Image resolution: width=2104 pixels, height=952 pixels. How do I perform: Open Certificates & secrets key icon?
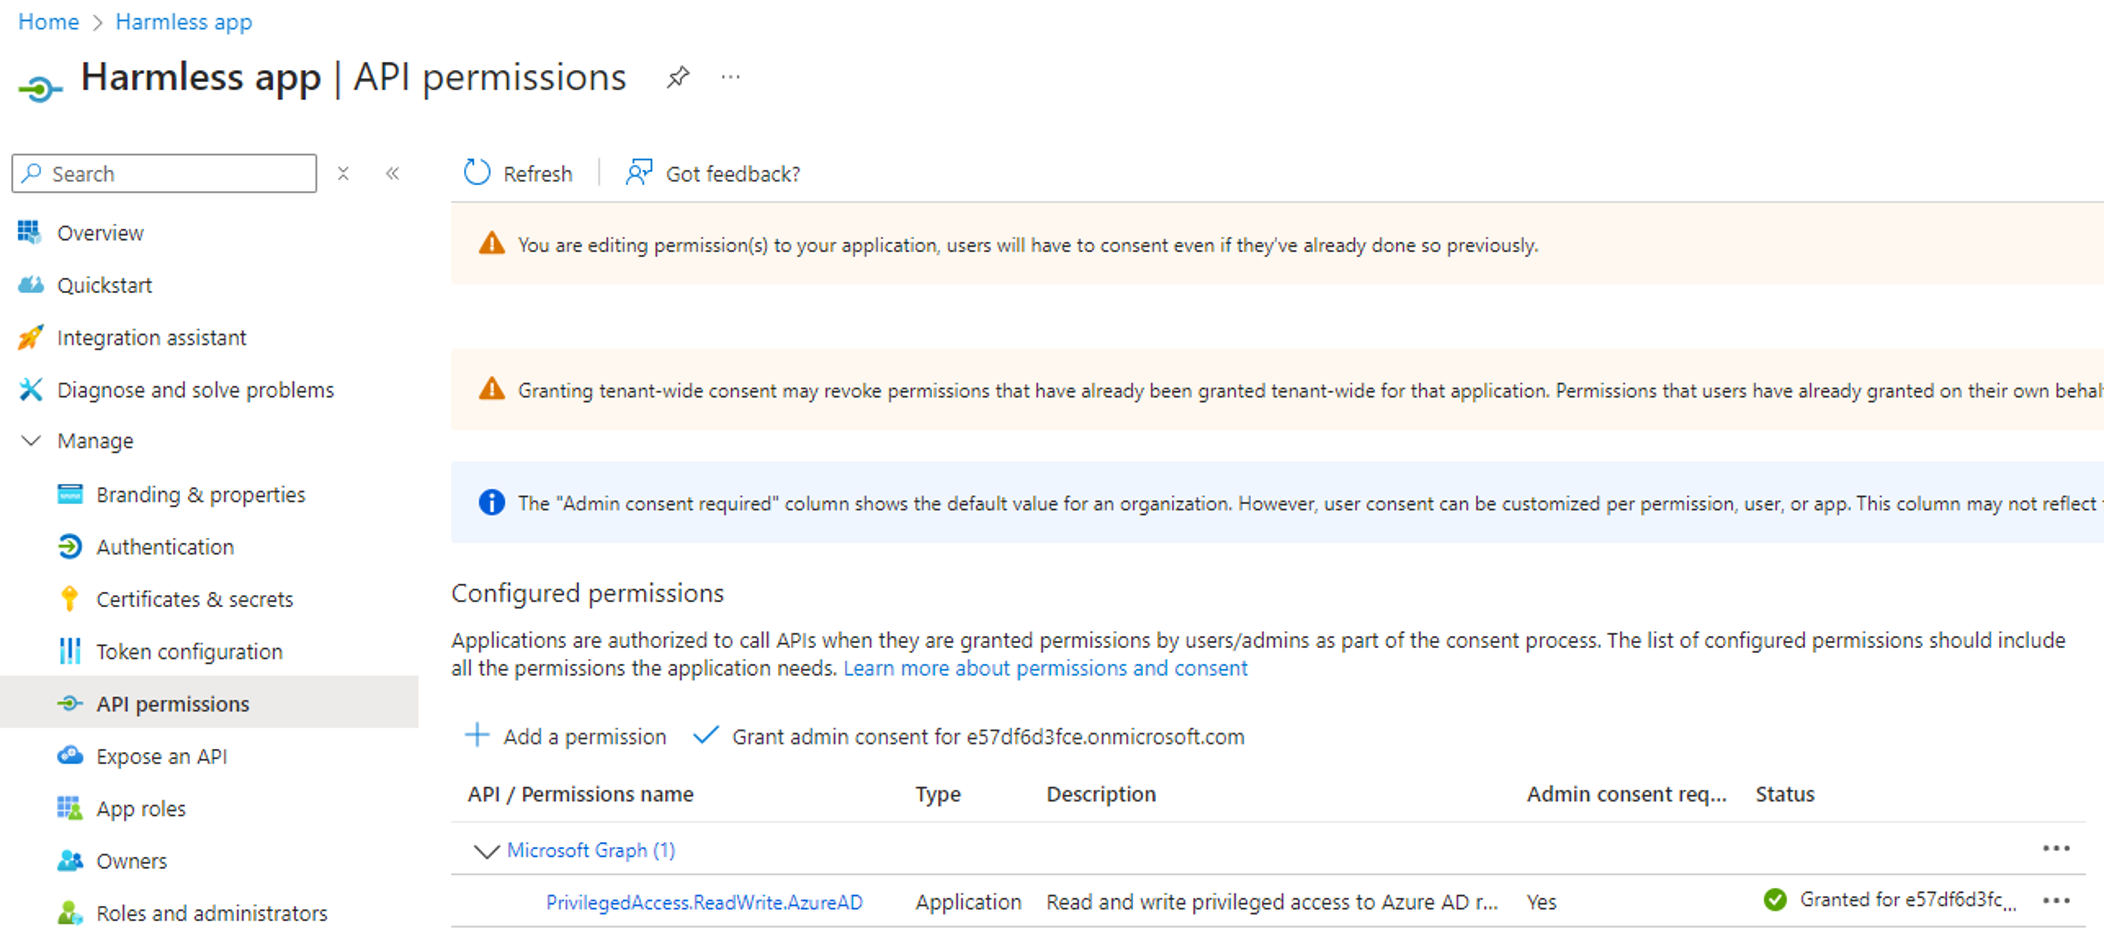tap(69, 598)
